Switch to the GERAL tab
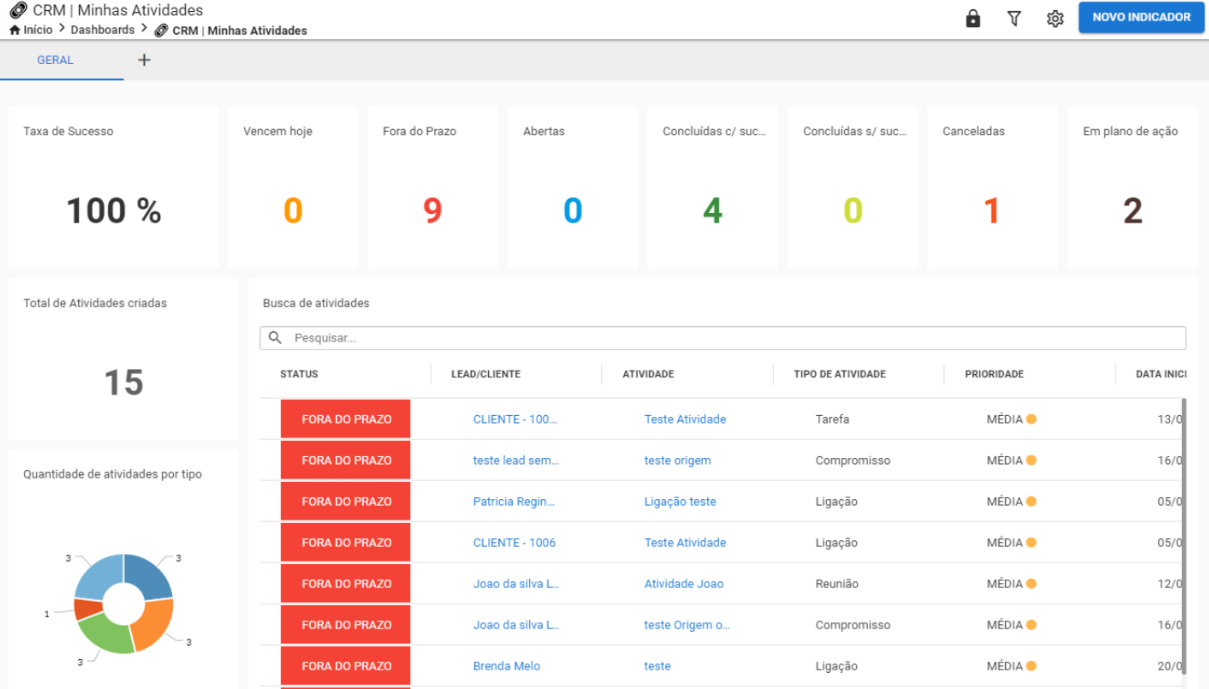1209x689 pixels. (x=55, y=60)
